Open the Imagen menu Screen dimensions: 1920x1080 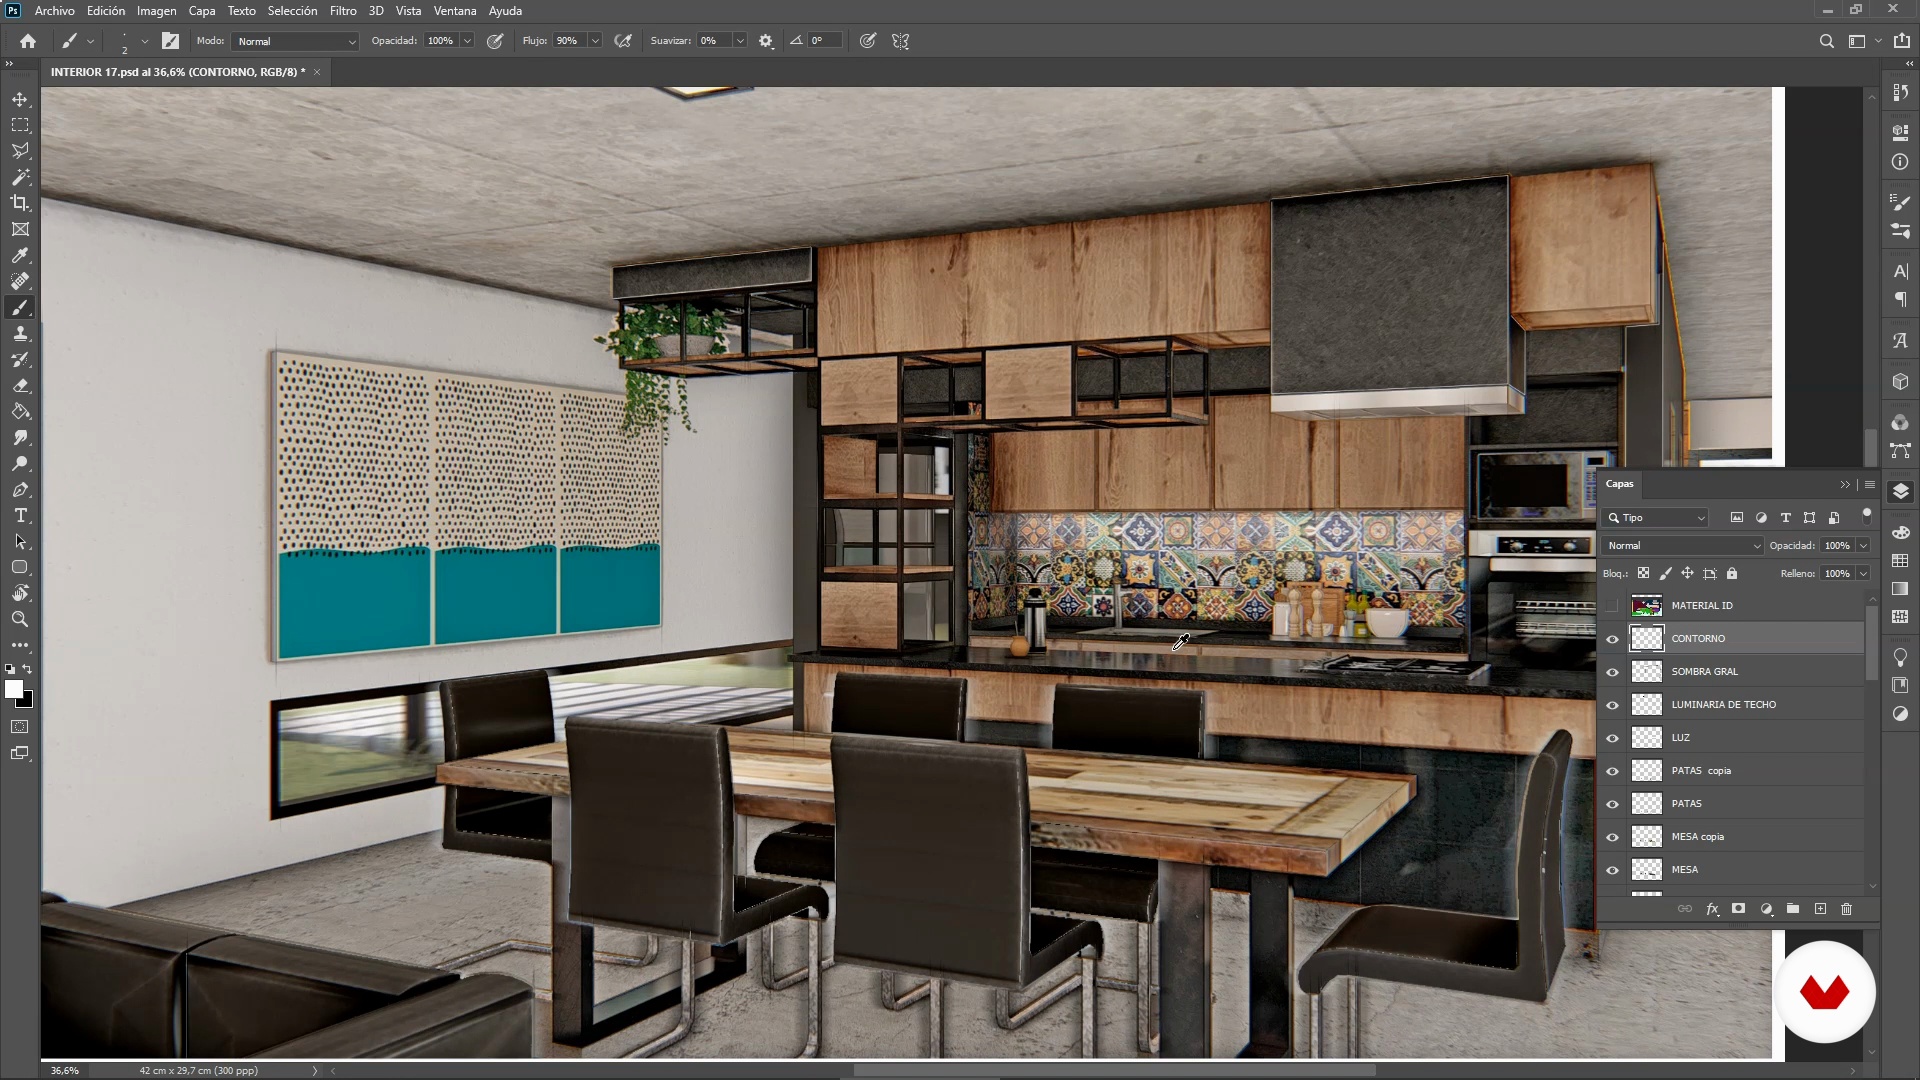156,11
